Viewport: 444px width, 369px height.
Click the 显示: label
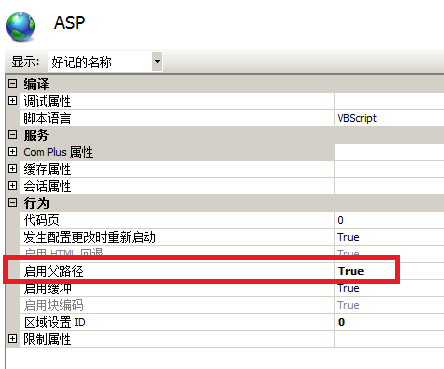25,62
